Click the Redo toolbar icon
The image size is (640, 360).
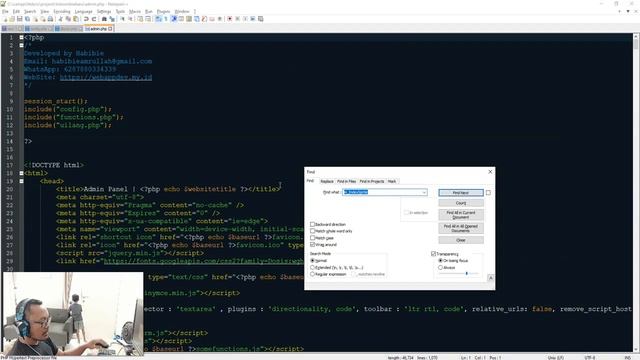click(93, 19)
